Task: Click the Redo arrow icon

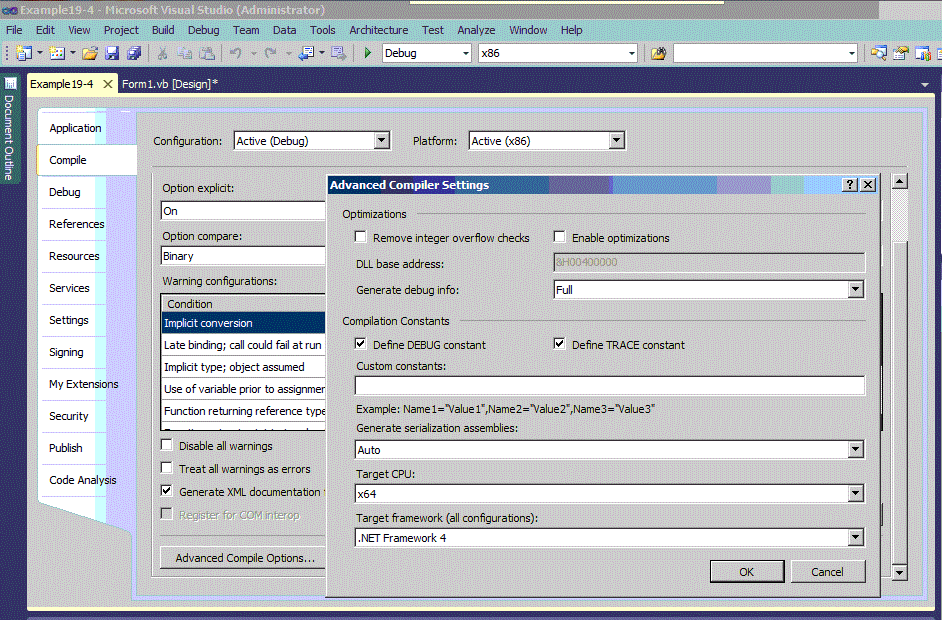Action: 270,53
